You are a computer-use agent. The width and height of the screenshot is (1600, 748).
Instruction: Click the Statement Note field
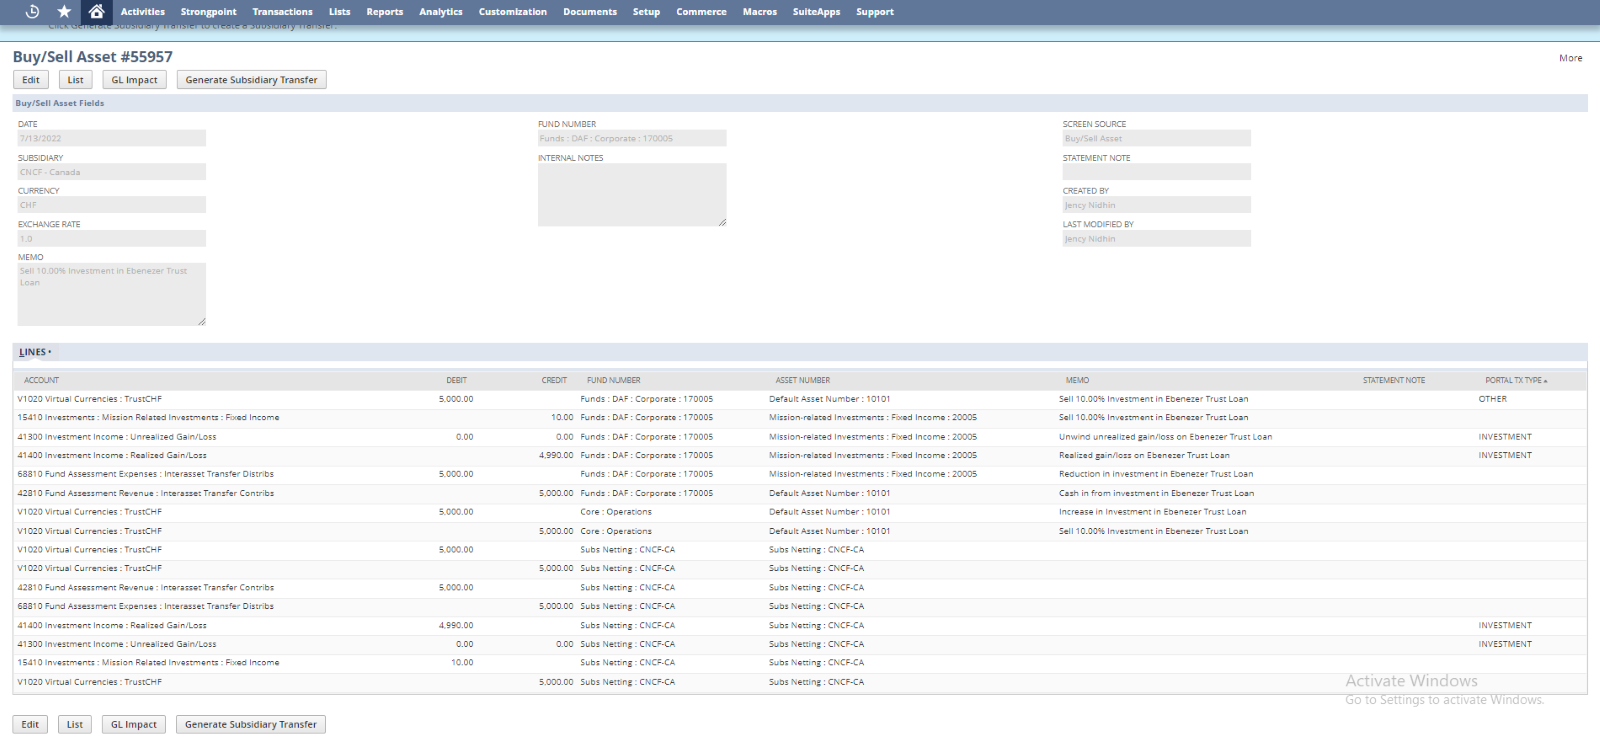point(1156,172)
